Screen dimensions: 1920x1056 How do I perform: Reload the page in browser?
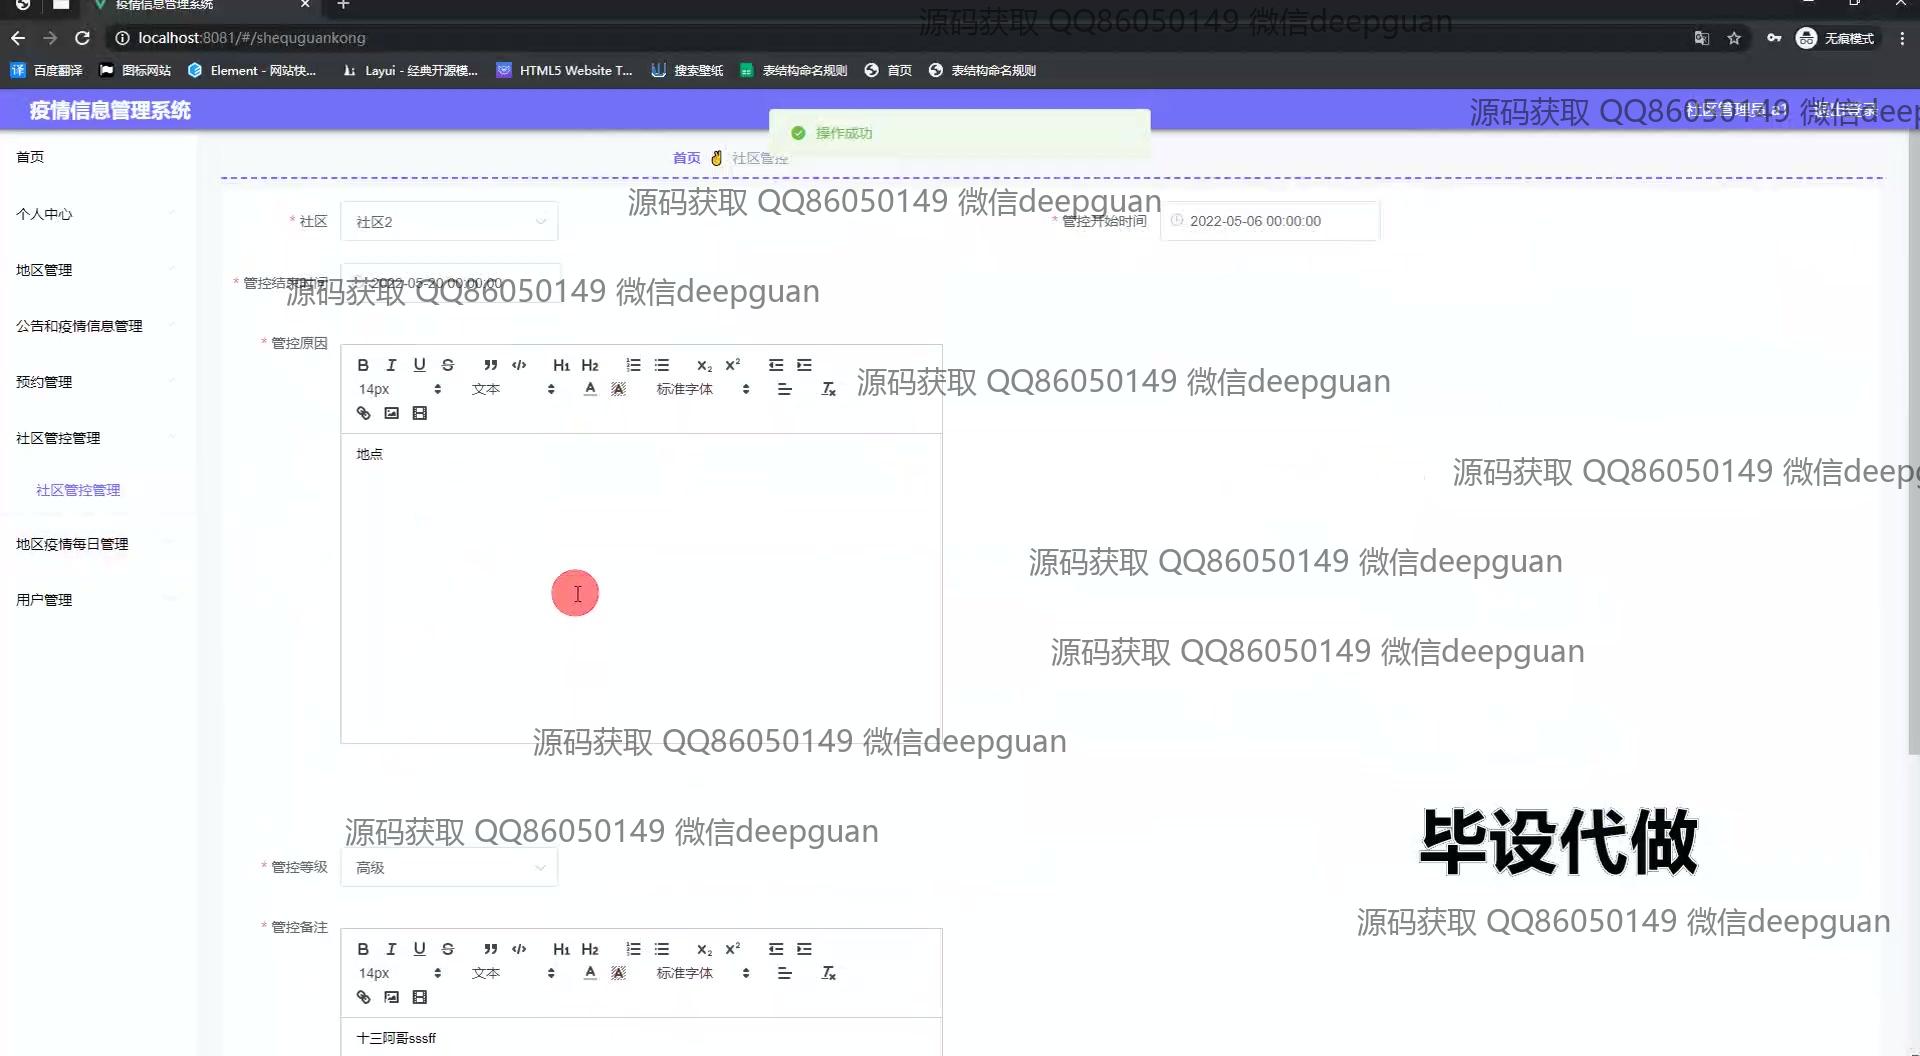coord(83,38)
